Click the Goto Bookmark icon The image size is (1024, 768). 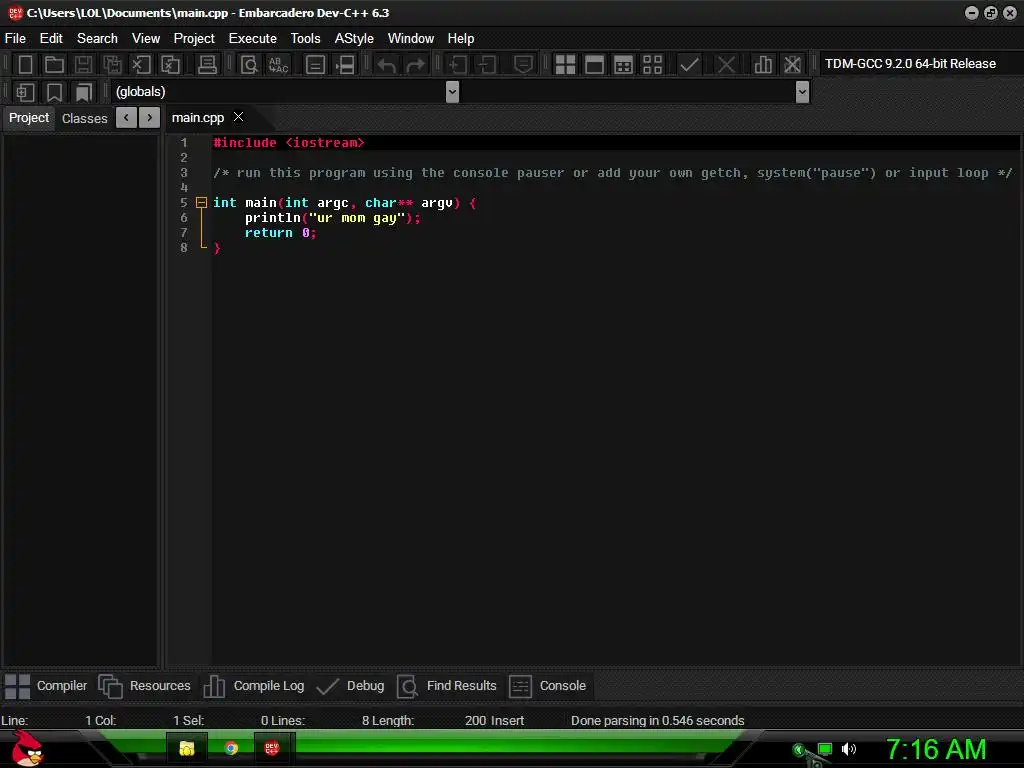point(84,92)
